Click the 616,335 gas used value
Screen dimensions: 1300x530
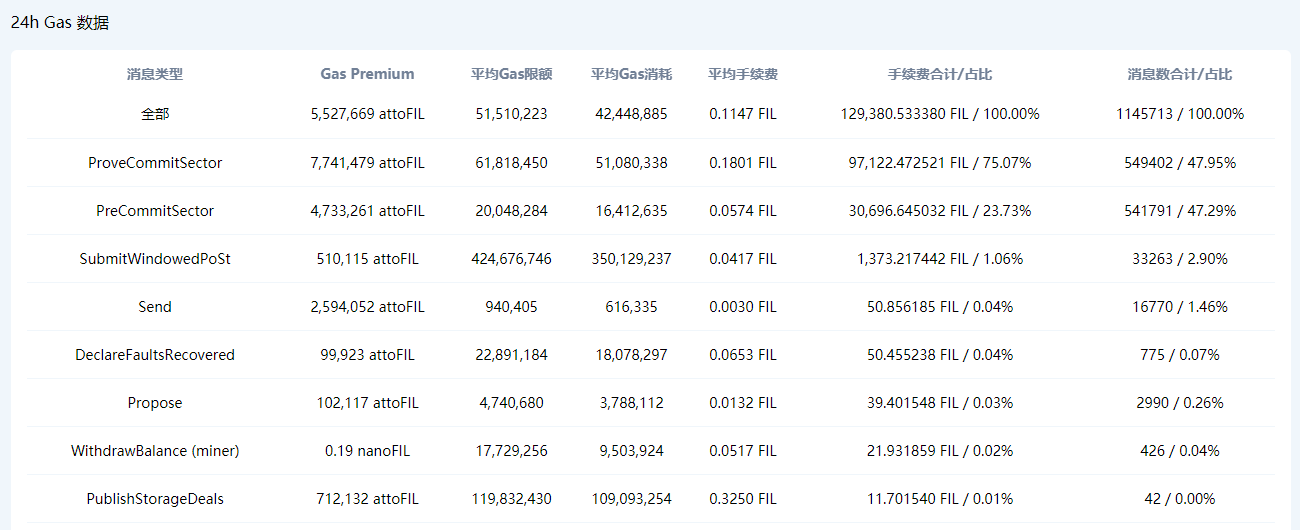pos(631,306)
